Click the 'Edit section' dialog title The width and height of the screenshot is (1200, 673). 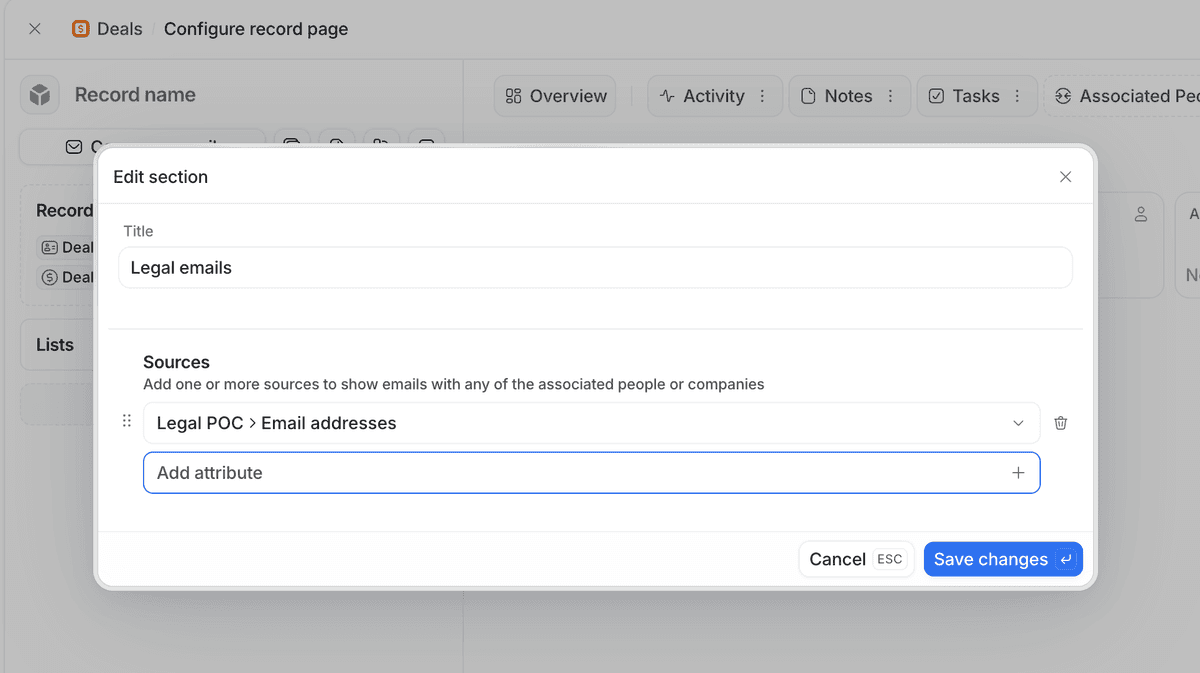(160, 177)
